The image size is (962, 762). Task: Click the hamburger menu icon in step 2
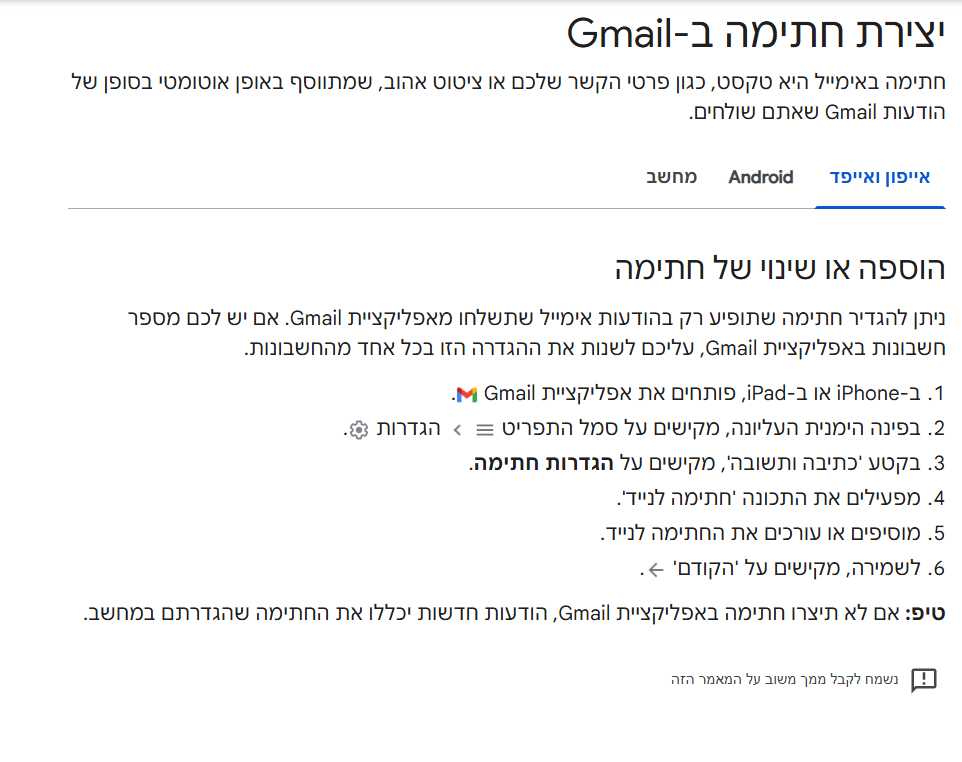point(484,430)
